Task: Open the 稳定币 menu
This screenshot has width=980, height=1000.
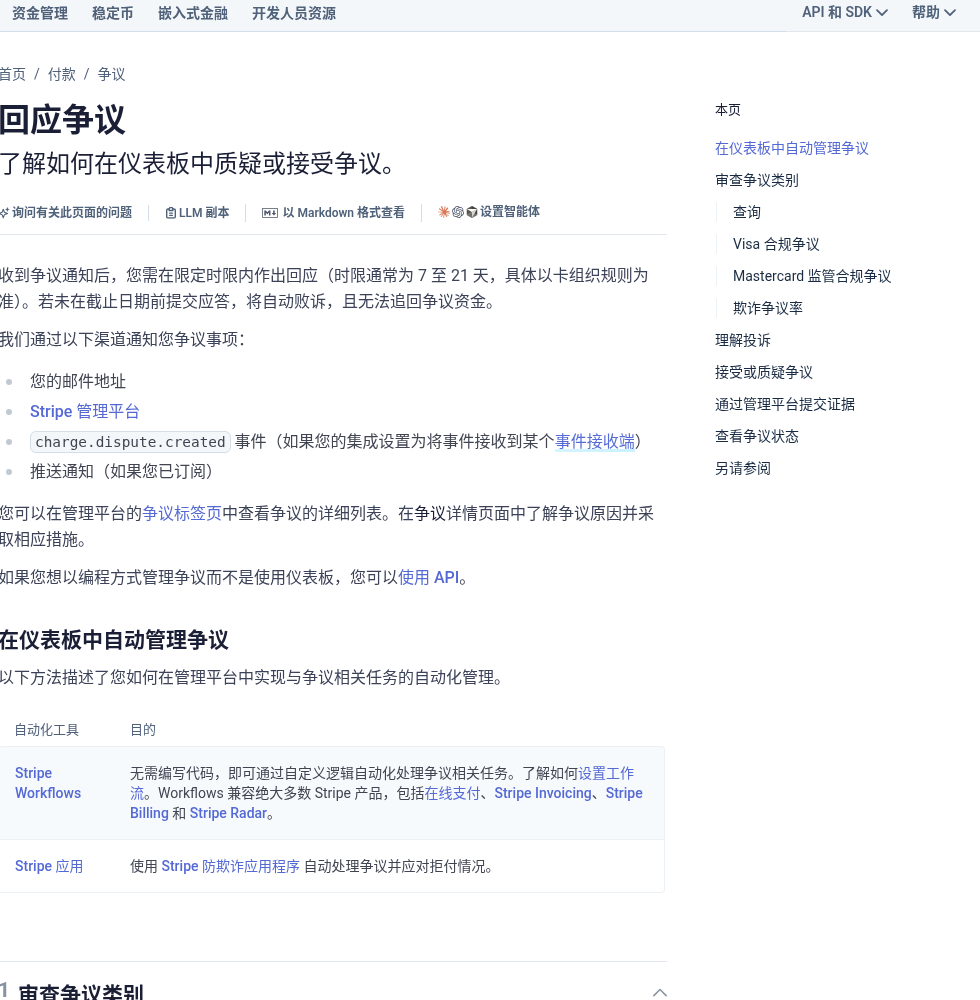Action: pyautogui.click(x=113, y=13)
